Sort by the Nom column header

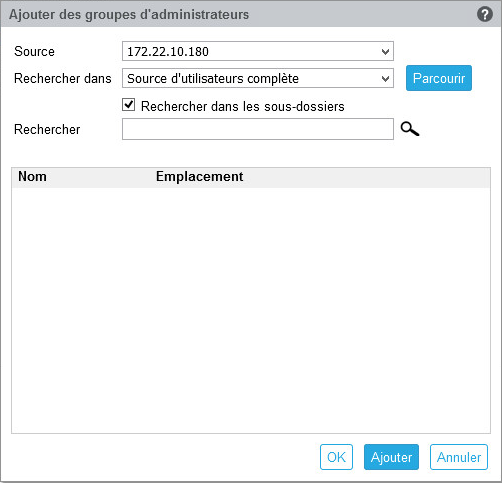32,176
